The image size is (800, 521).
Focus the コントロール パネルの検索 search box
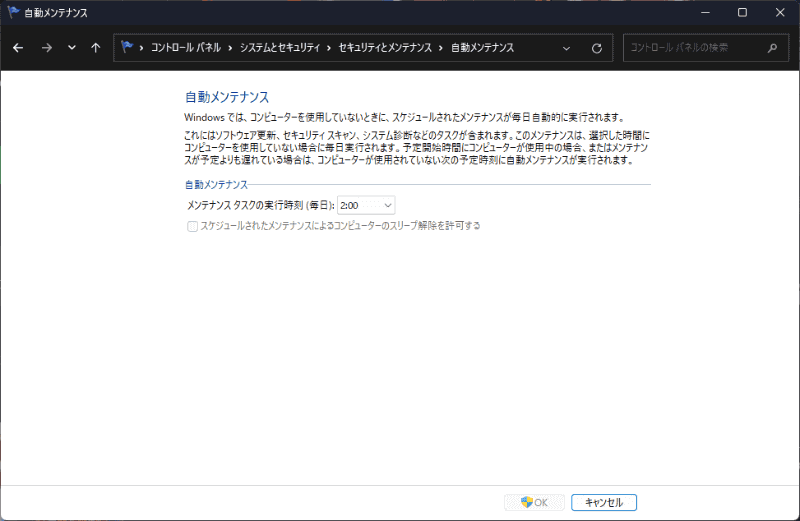tap(706, 48)
